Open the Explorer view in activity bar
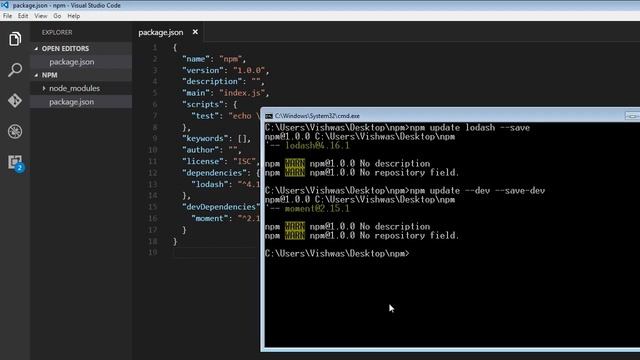640x360 pixels. (15, 39)
